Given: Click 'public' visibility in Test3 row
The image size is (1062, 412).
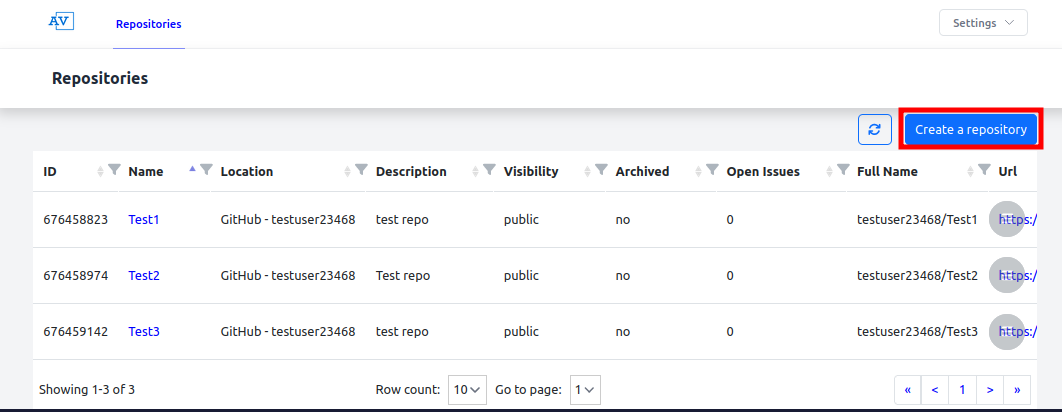Looking at the screenshot, I should (x=521, y=332).
